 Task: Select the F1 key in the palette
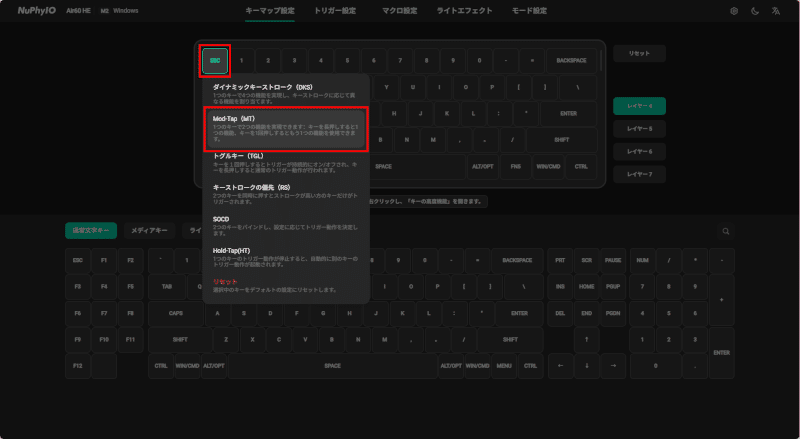104,260
